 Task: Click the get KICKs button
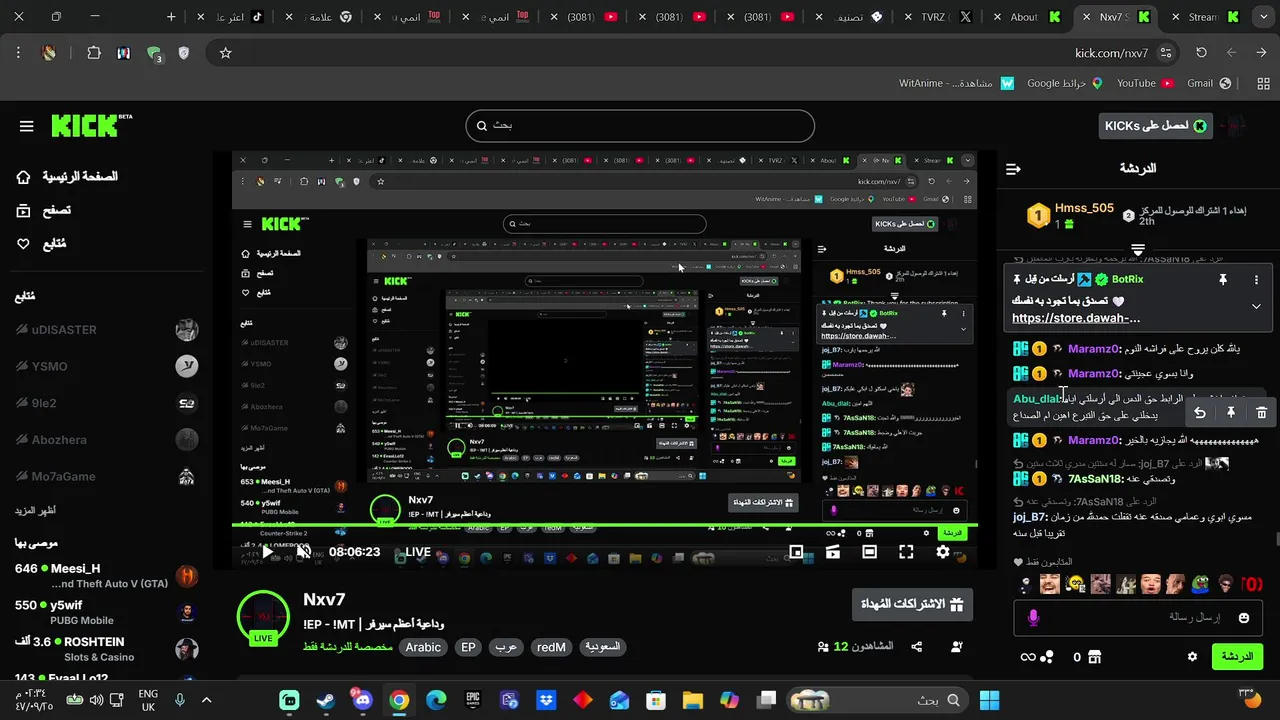[1157, 125]
